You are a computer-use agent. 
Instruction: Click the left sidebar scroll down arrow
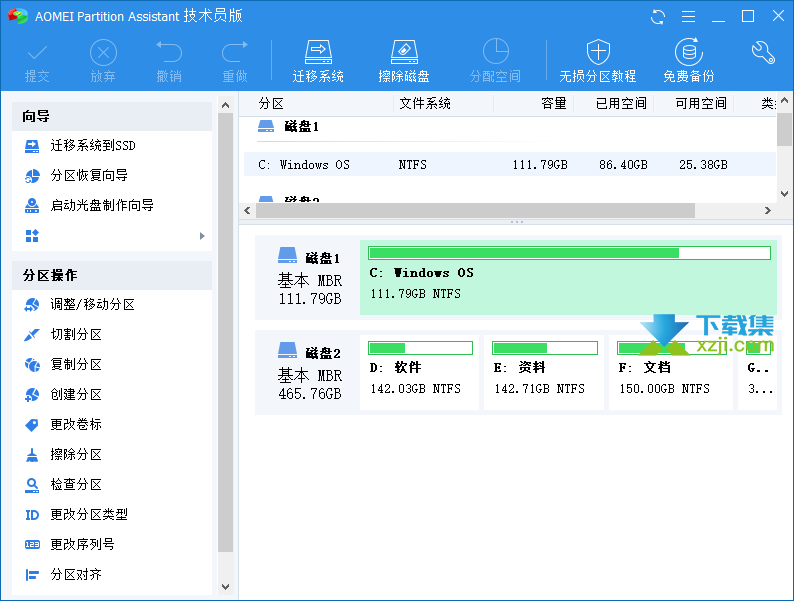pyautogui.click(x=226, y=587)
